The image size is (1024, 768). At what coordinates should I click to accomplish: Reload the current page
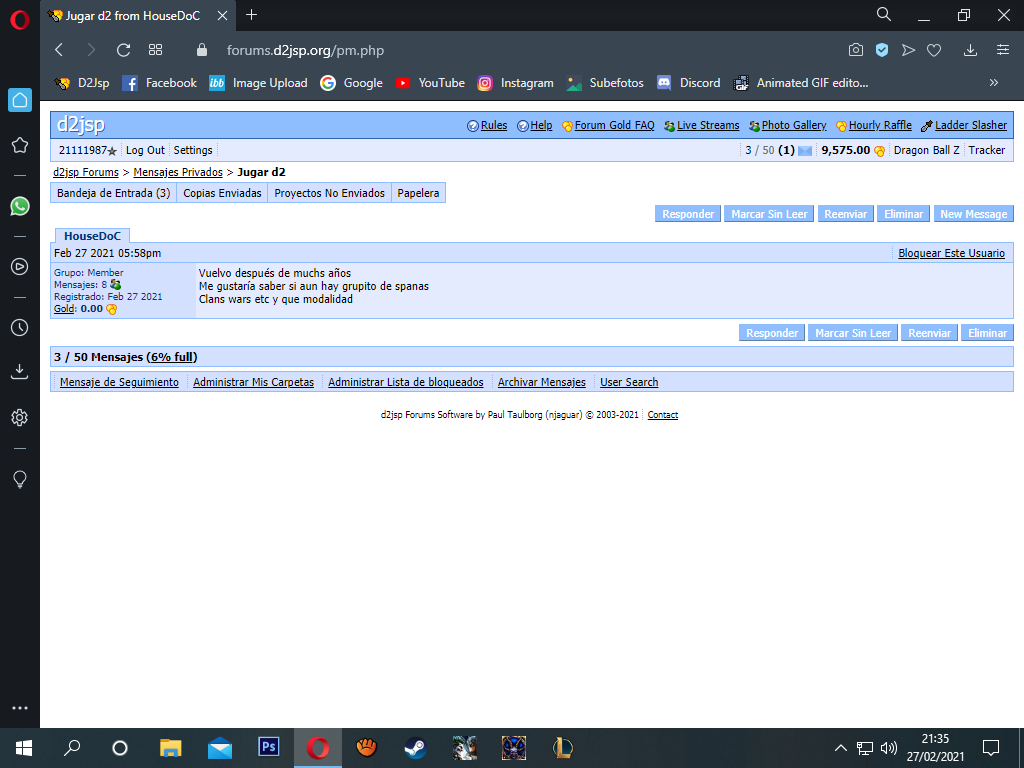[123, 50]
